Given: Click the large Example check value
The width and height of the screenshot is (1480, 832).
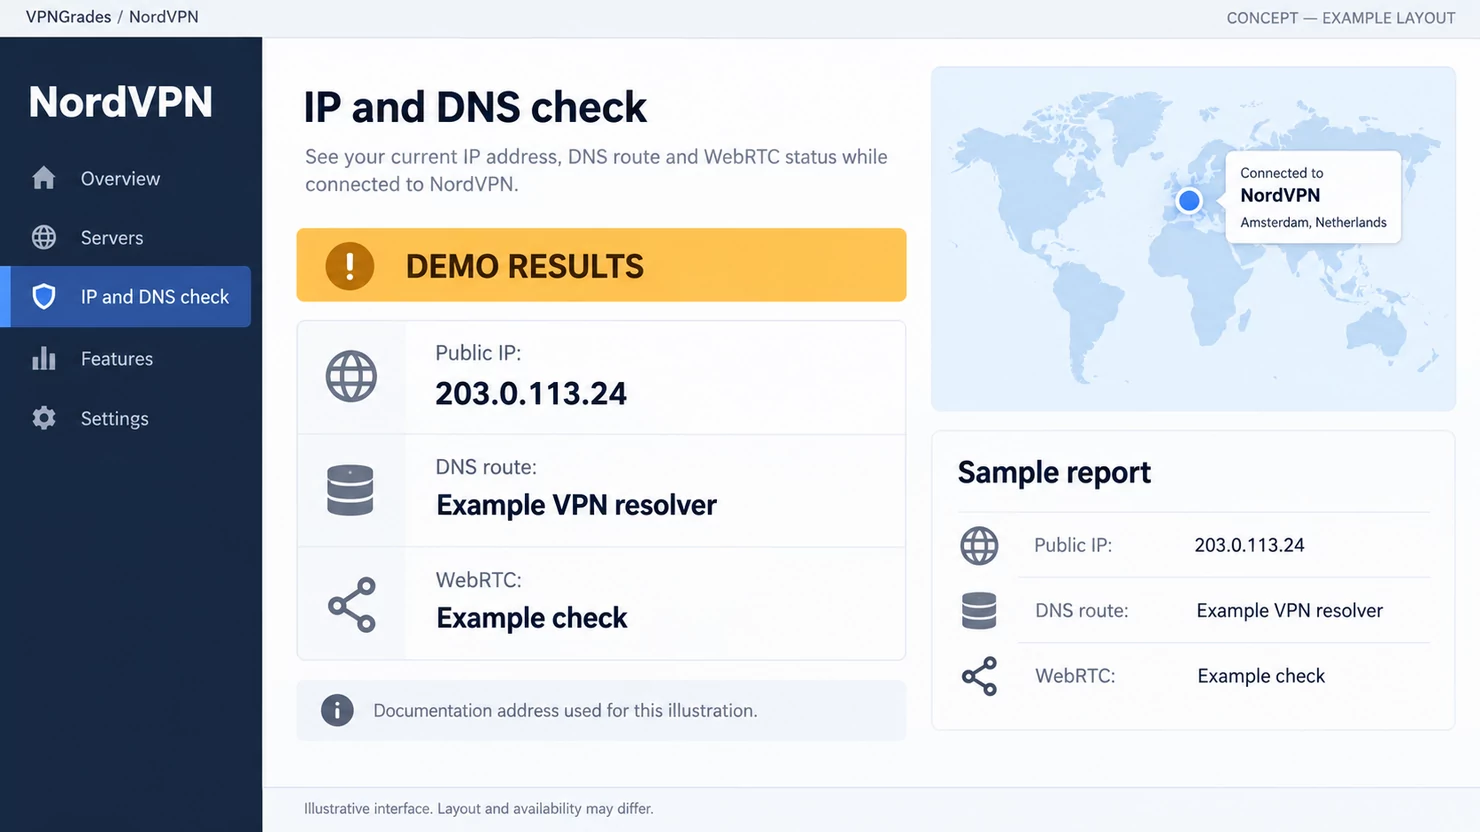Looking at the screenshot, I should click(x=532, y=618).
